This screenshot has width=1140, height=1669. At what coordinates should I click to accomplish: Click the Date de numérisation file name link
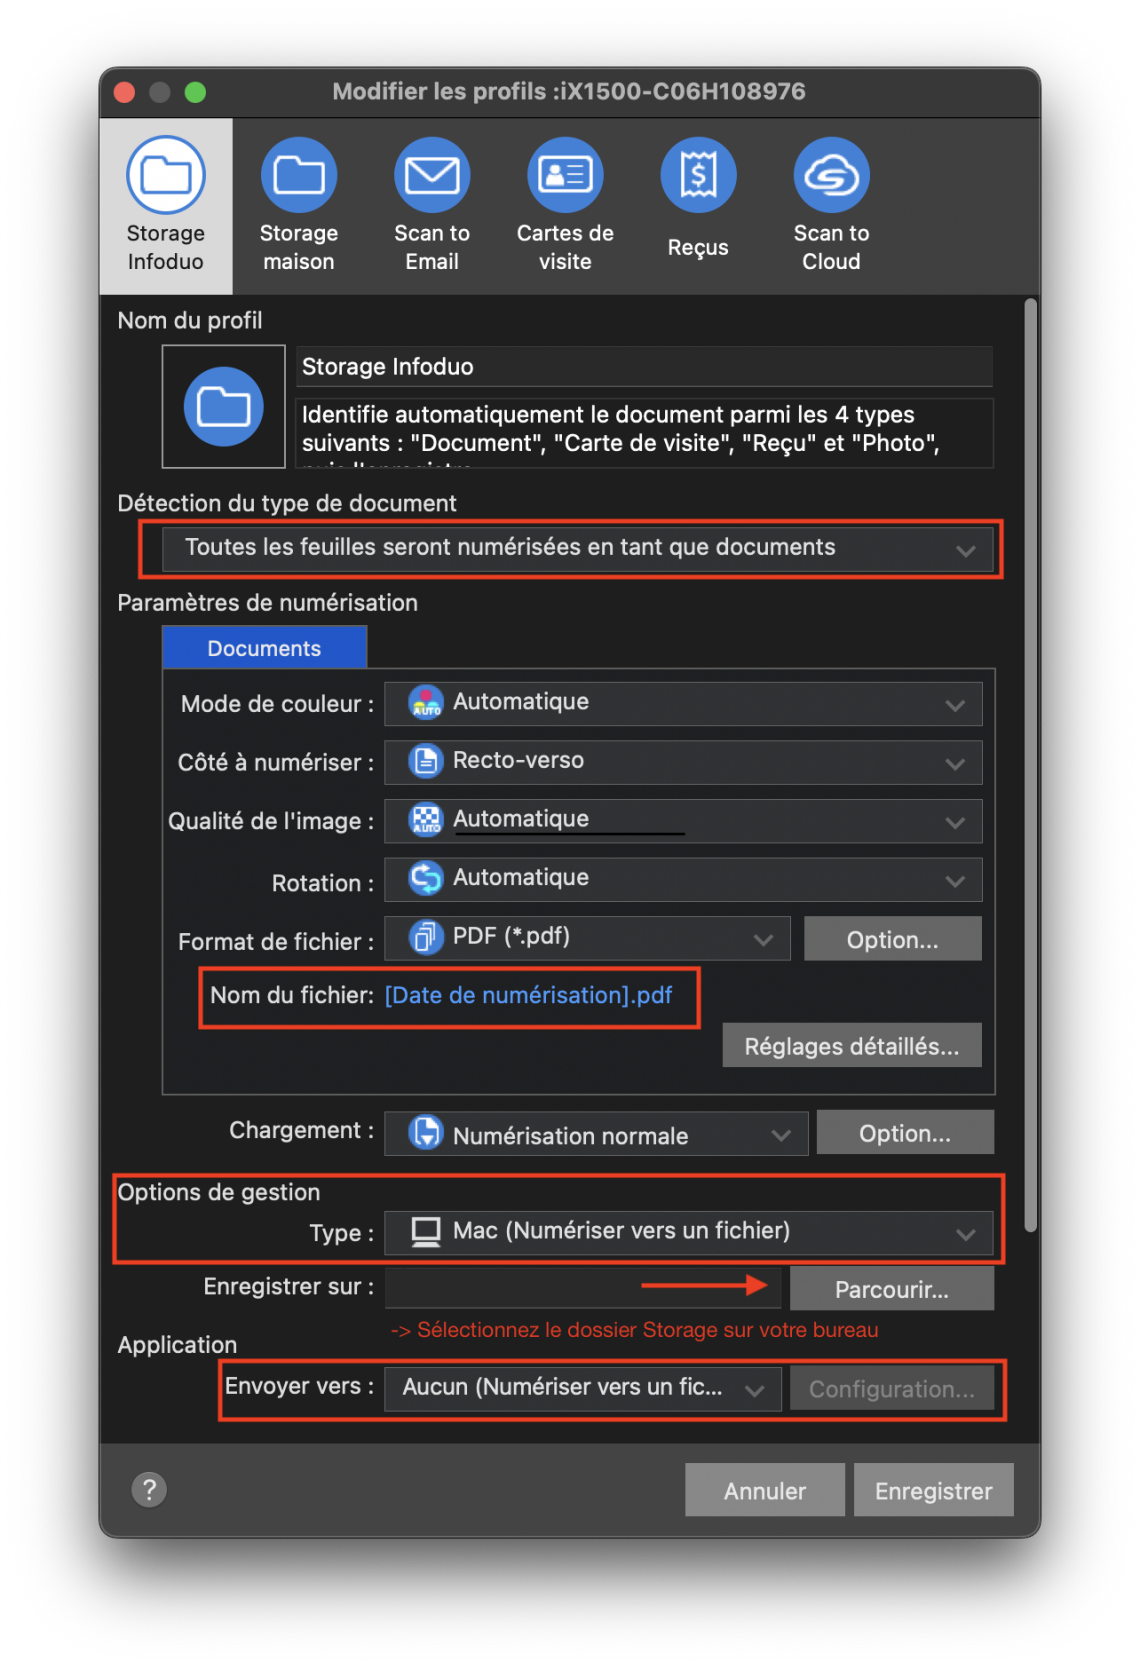click(x=528, y=996)
